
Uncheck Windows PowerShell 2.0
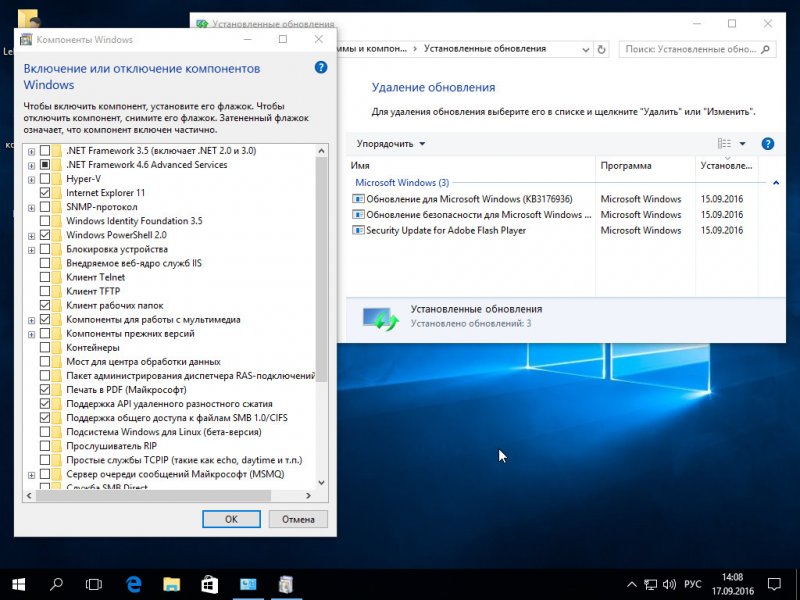(45, 235)
